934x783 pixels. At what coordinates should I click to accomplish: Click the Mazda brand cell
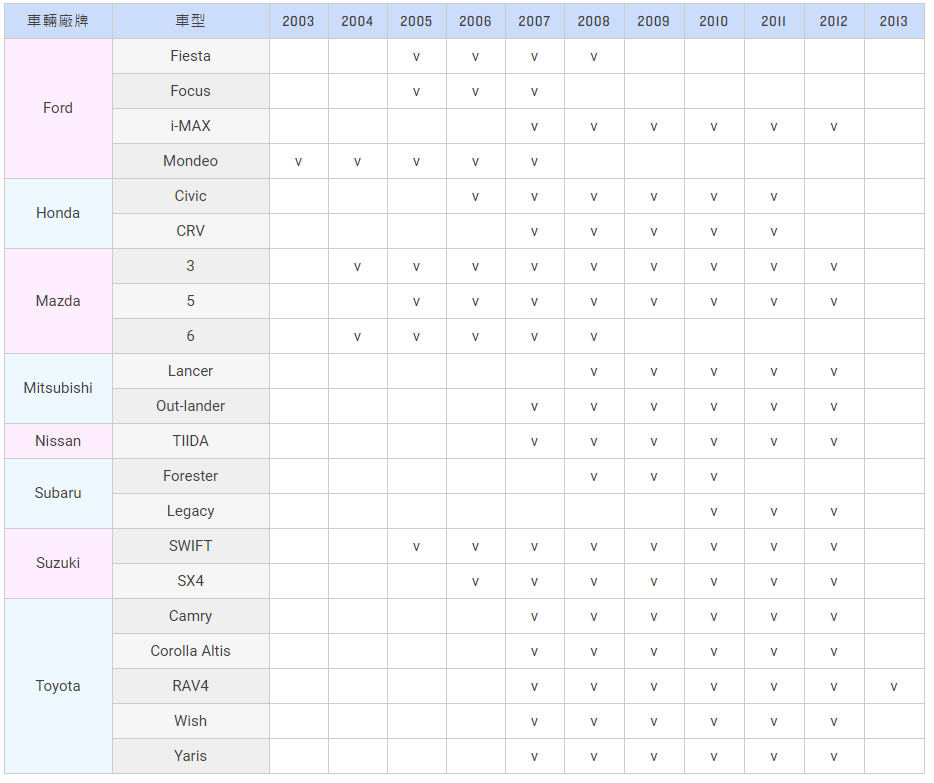58,301
